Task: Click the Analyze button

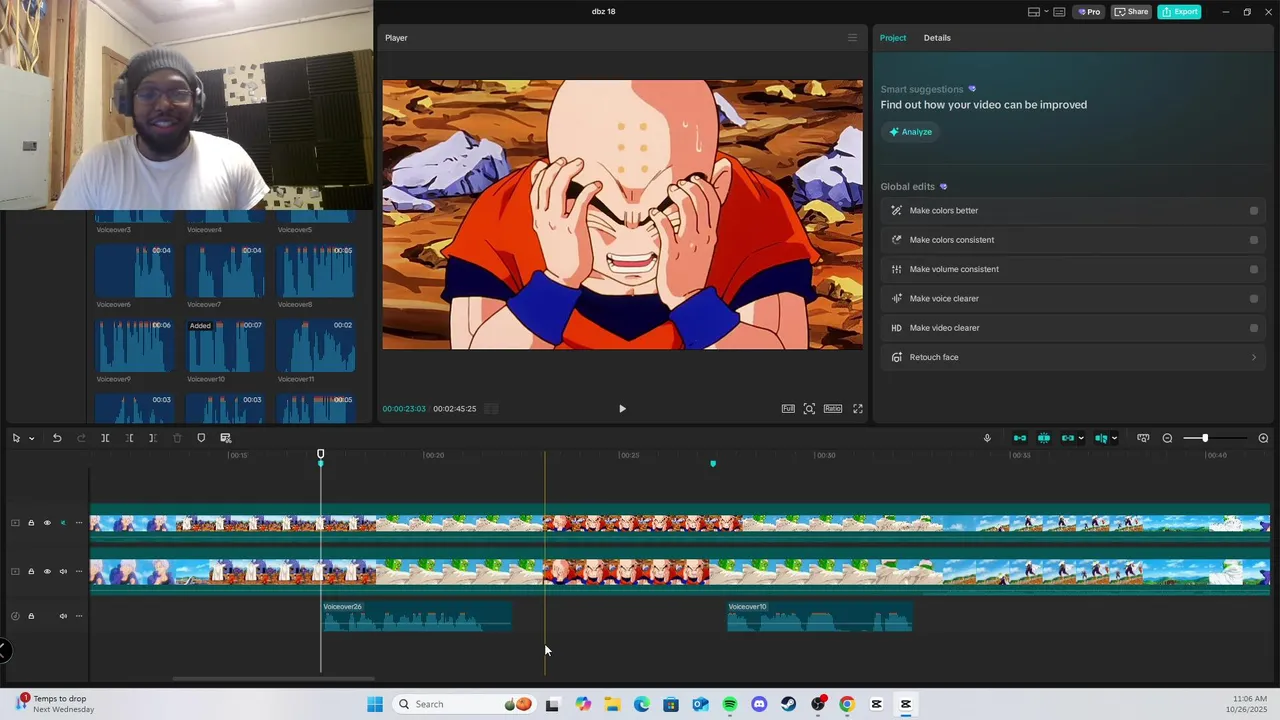Action: pyautogui.click(x=910, y=132)
